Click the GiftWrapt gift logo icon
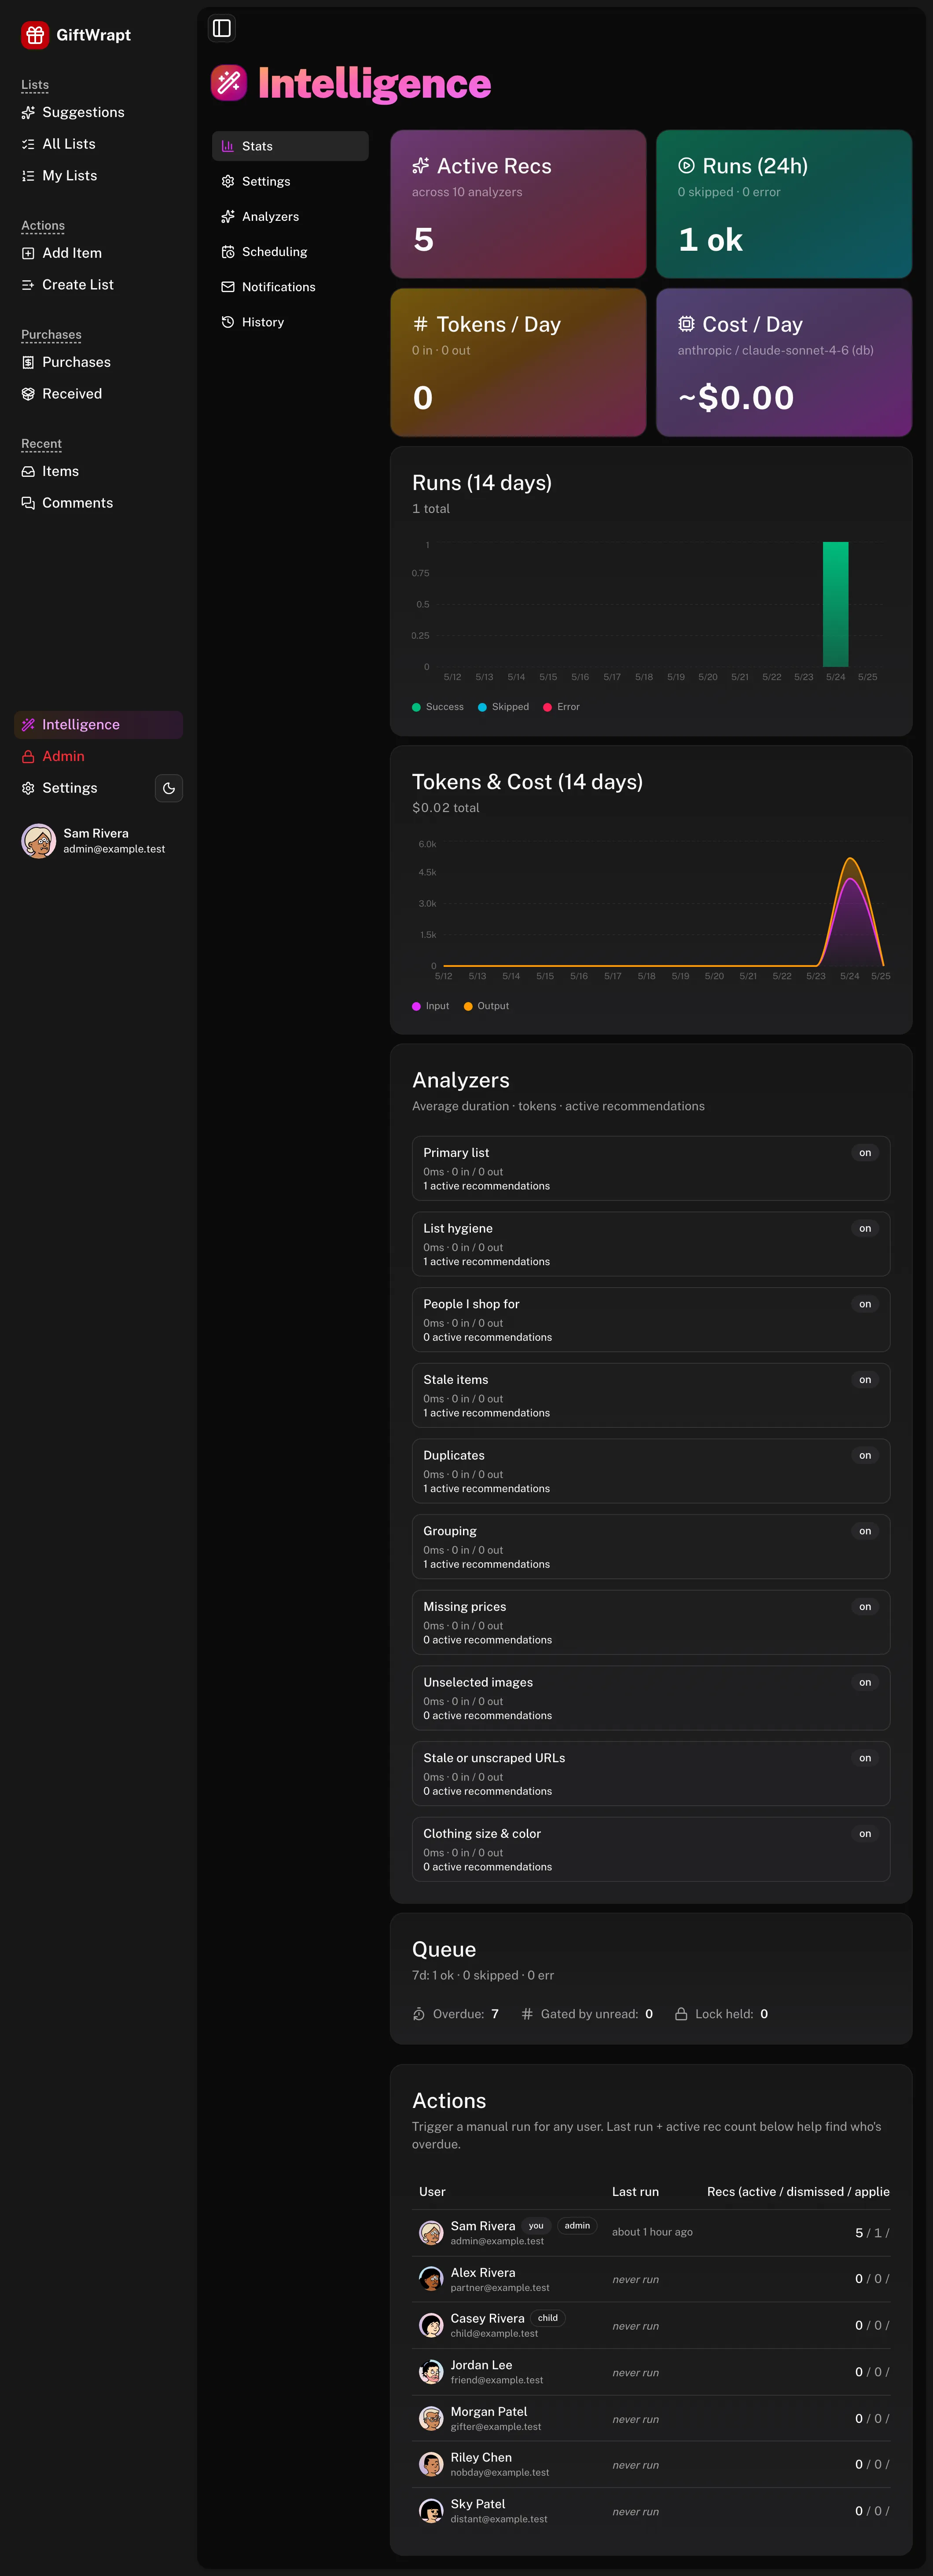Screen dimensions: 933x2576 (35, 35)
